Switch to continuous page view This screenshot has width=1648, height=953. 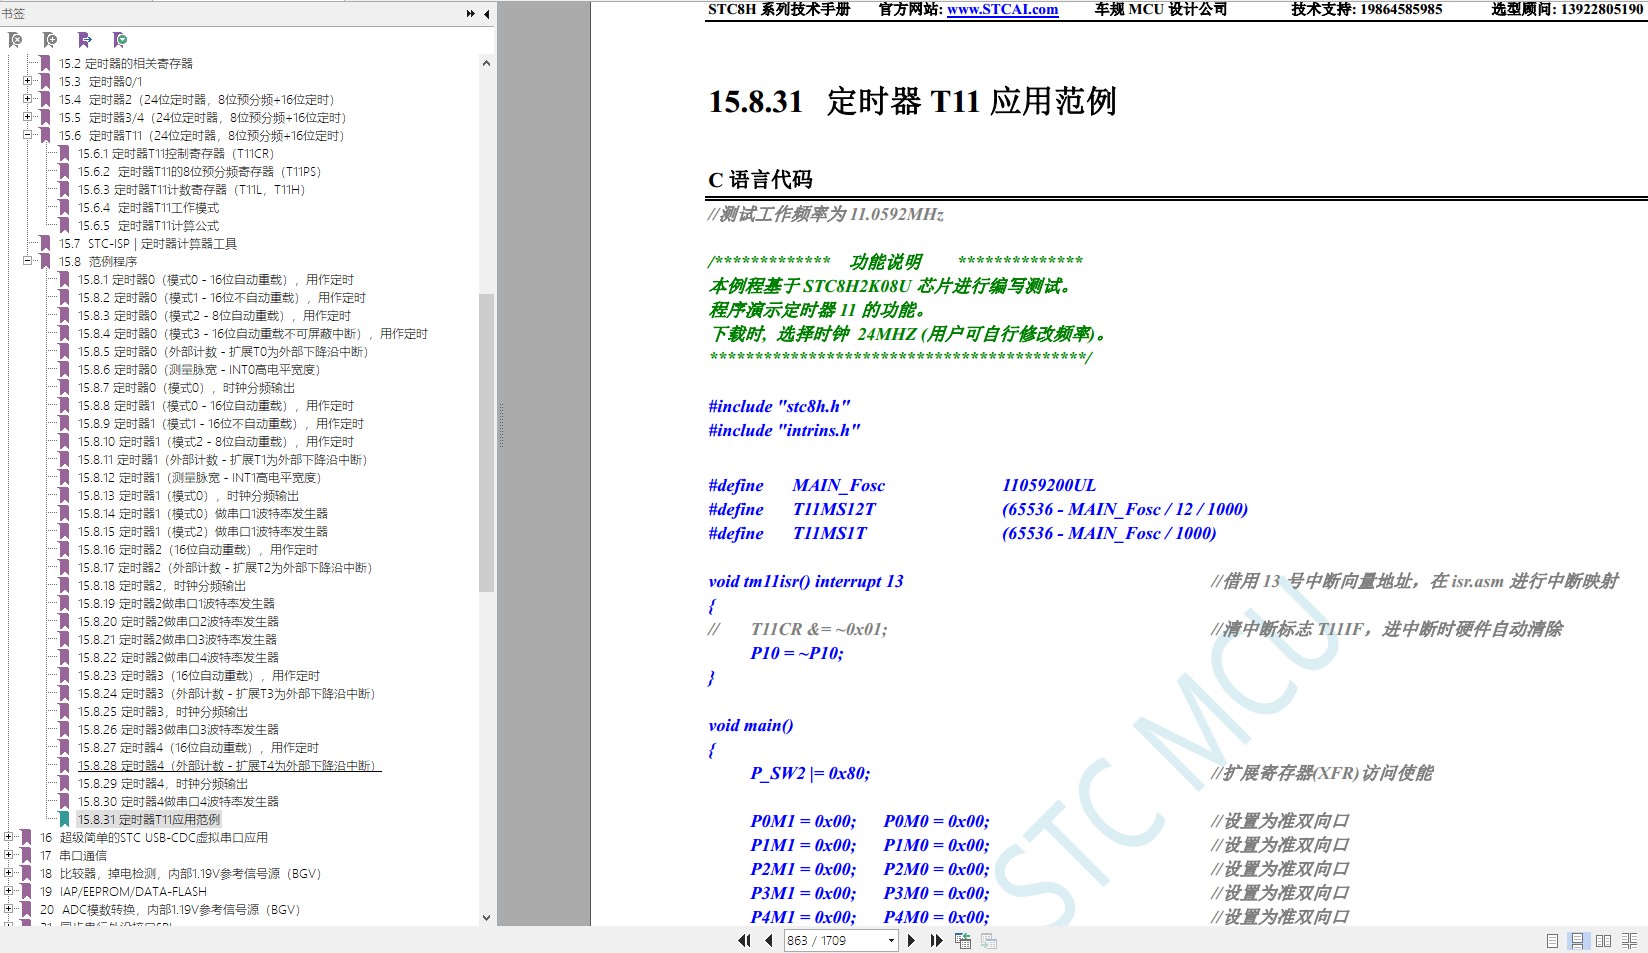point(1577,941)
